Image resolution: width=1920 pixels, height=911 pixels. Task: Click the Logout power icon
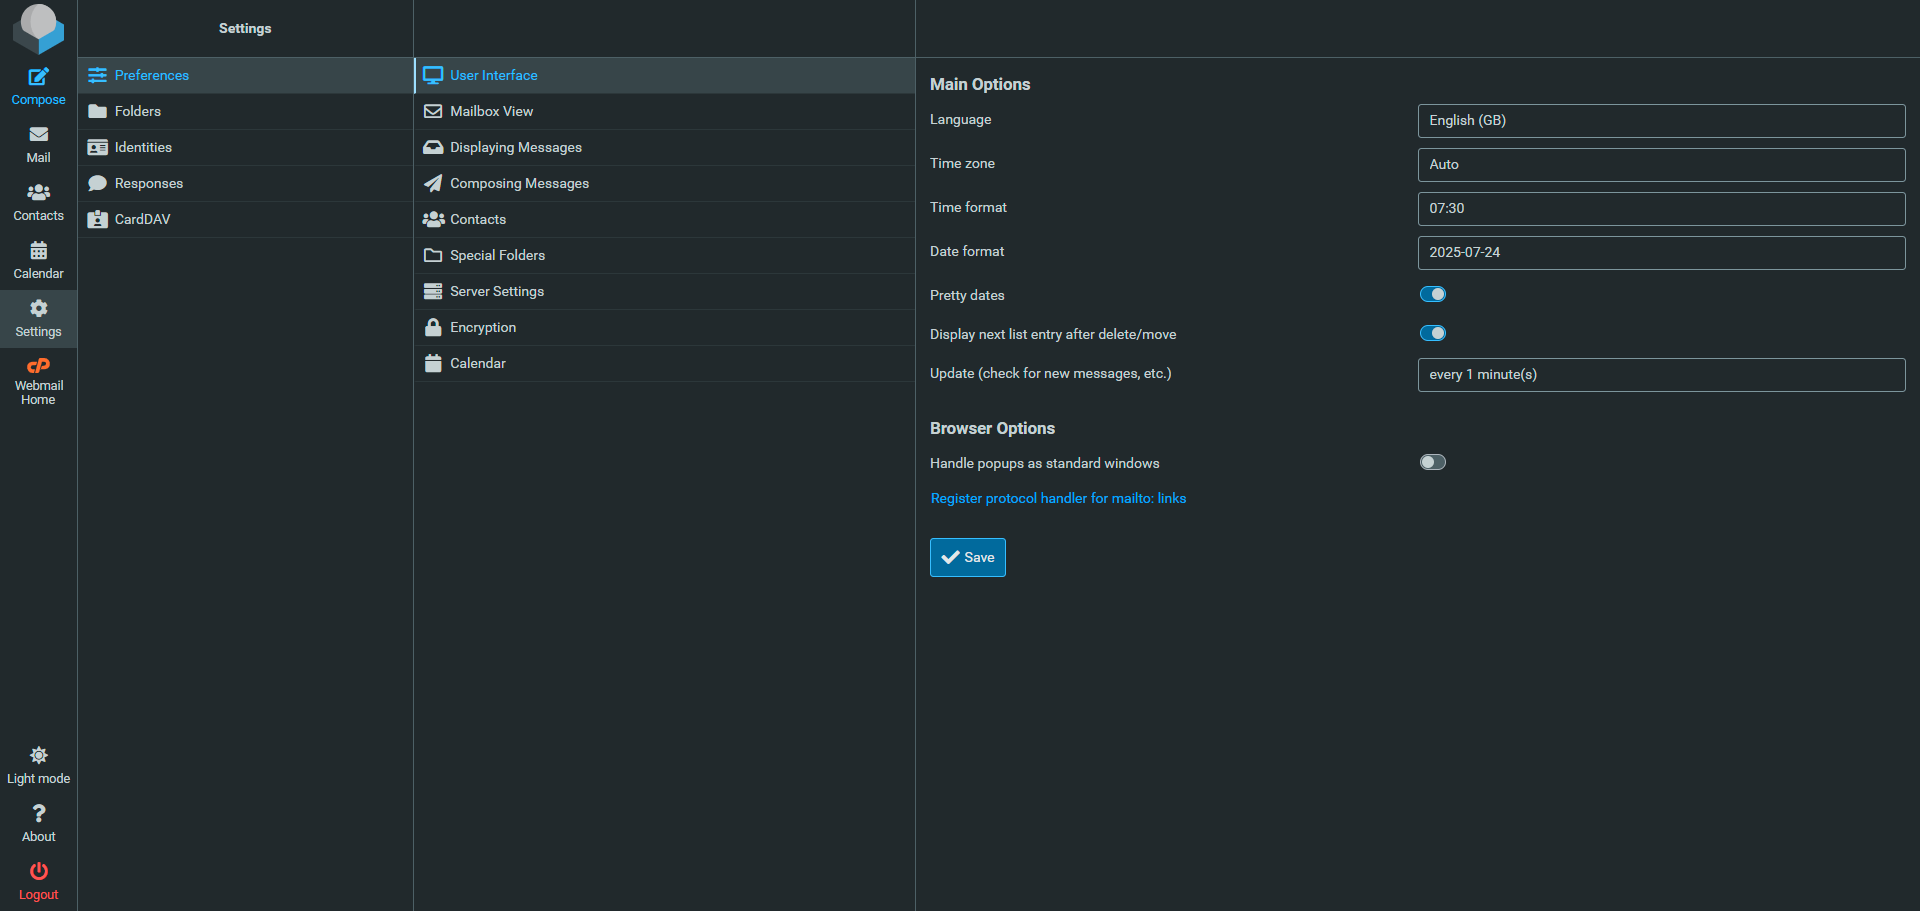tap(38, 872)
